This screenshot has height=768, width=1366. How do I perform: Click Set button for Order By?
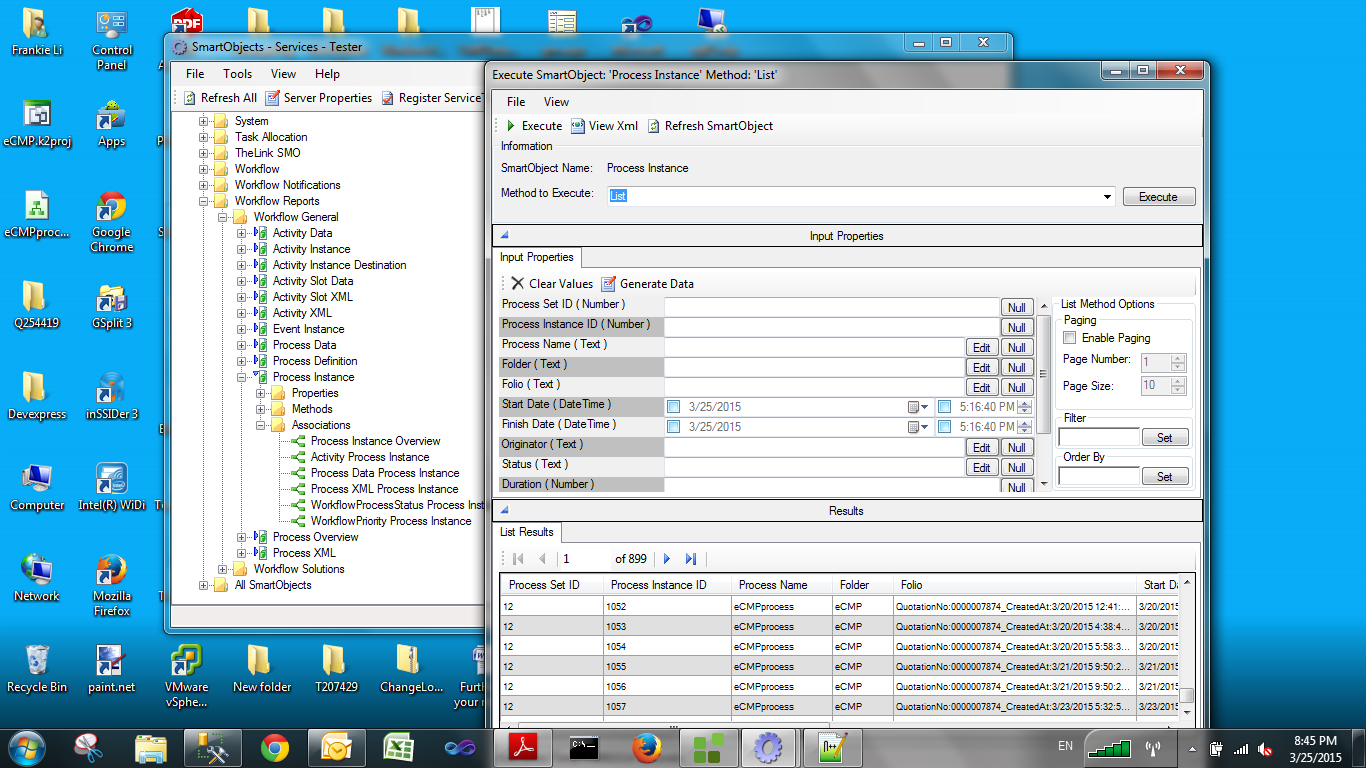click(x=1165, y=477)
